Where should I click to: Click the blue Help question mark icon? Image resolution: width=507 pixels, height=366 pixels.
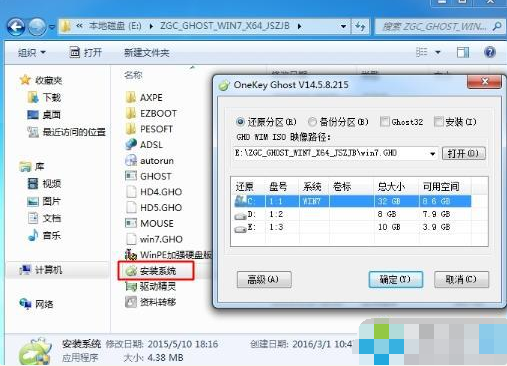click(x=490, y=52)
